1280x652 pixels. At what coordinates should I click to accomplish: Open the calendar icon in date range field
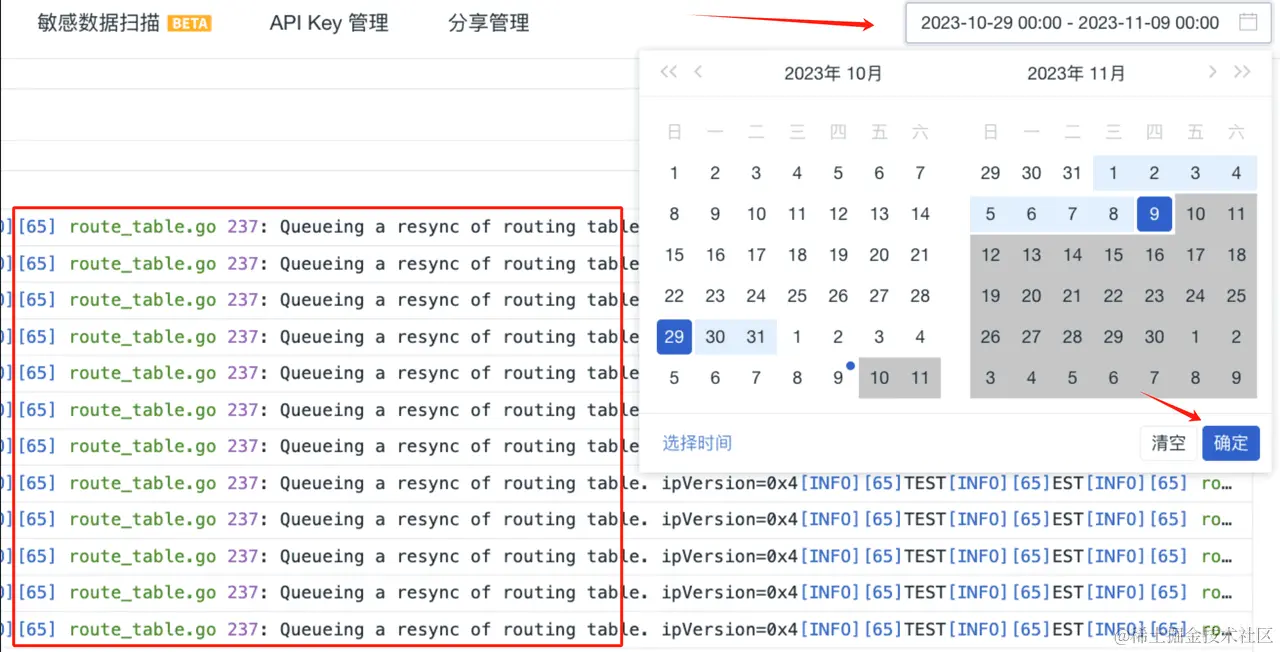1248,22
